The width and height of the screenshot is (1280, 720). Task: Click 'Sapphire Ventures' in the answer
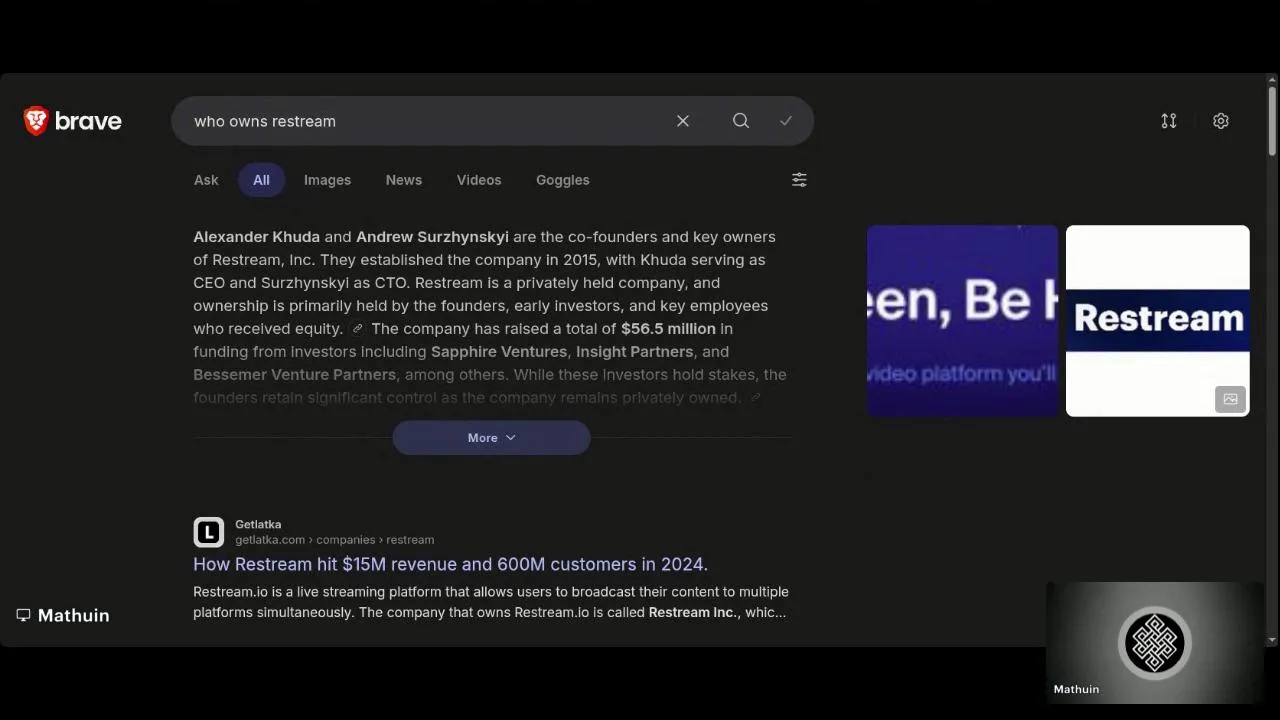(500, 352)
